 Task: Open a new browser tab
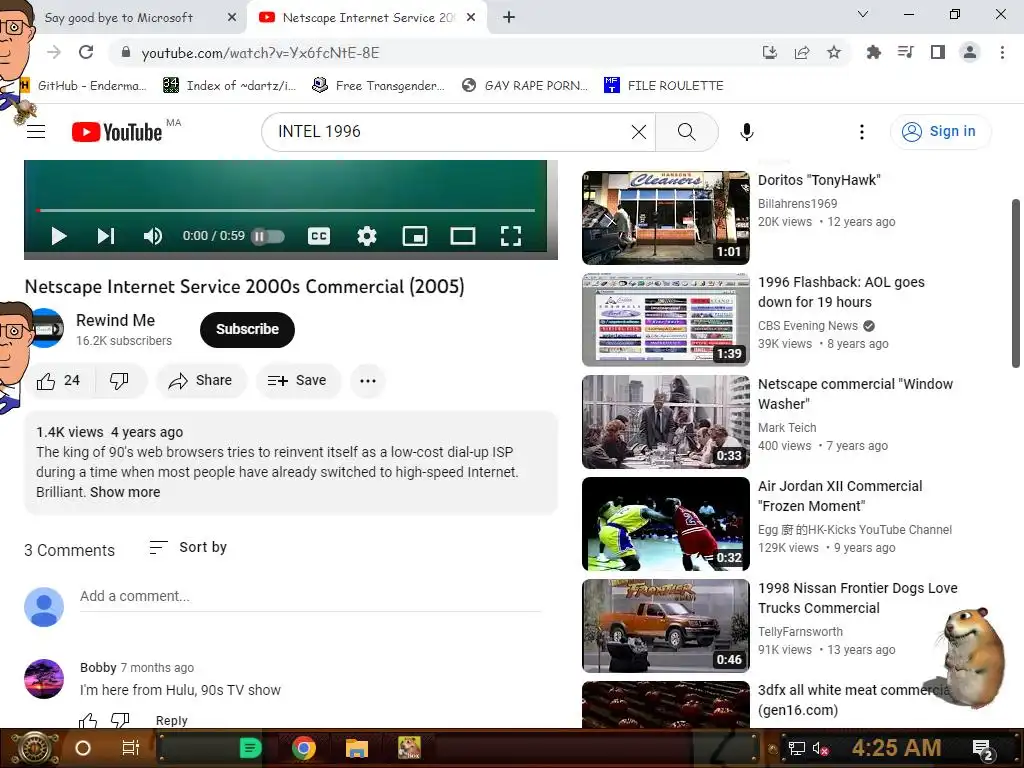[x=509, y=18]
